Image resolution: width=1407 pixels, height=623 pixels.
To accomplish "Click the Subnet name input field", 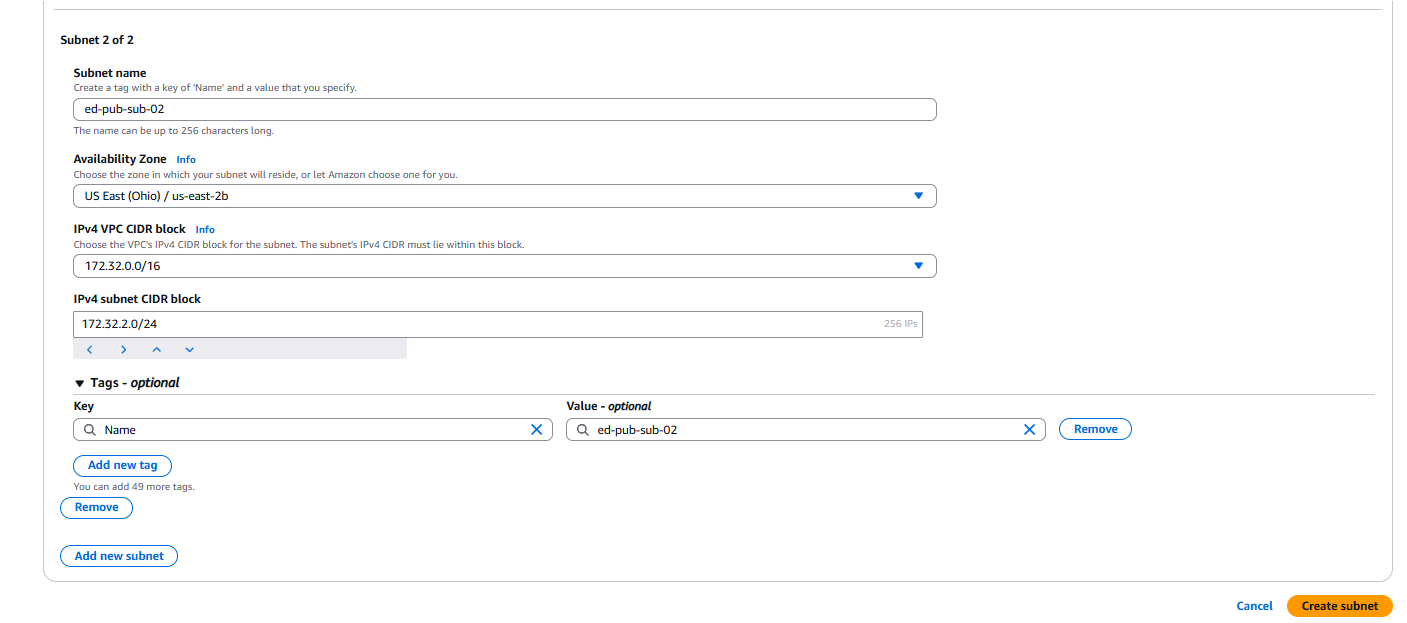I will 505,109.
